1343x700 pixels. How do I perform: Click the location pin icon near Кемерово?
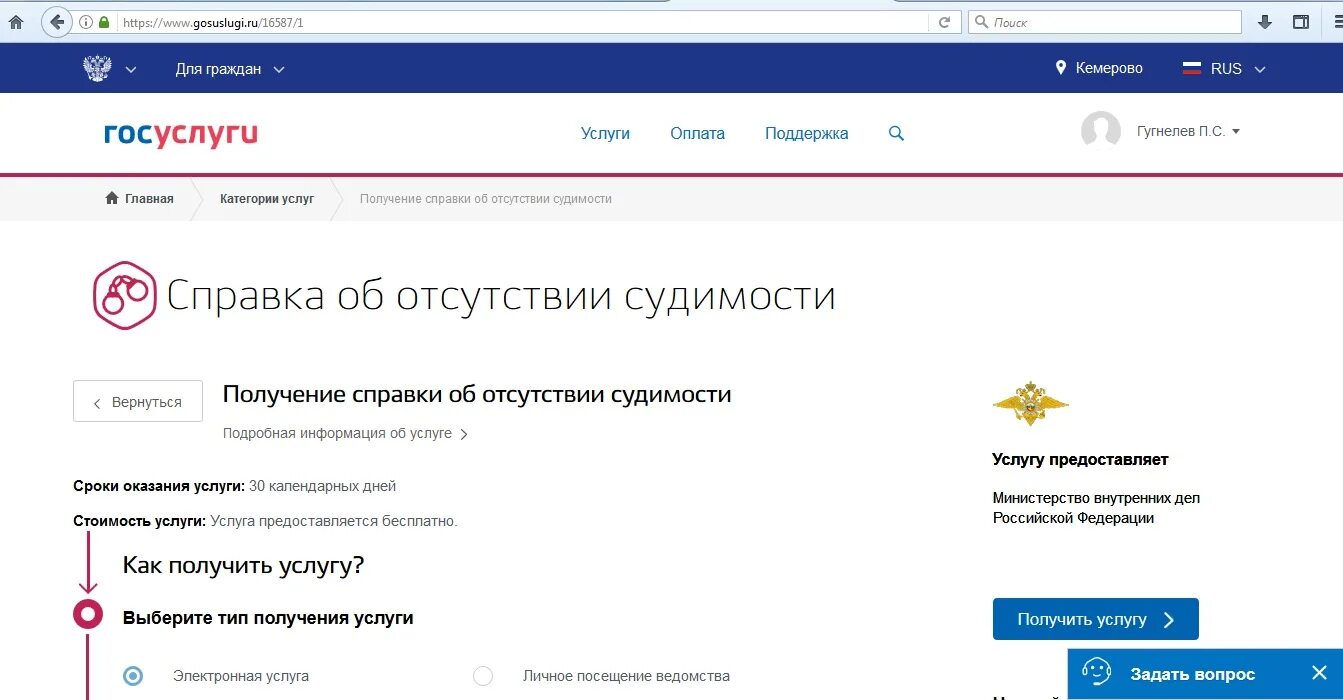1061,68
